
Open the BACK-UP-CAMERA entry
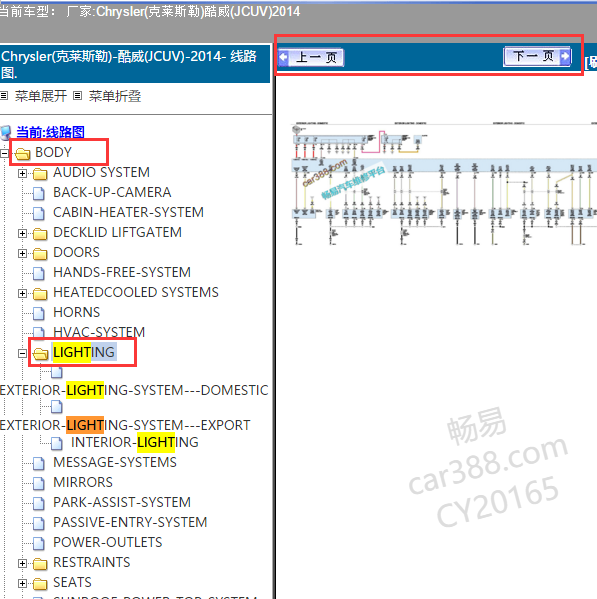pyautogui.click(x=112, y=192)
